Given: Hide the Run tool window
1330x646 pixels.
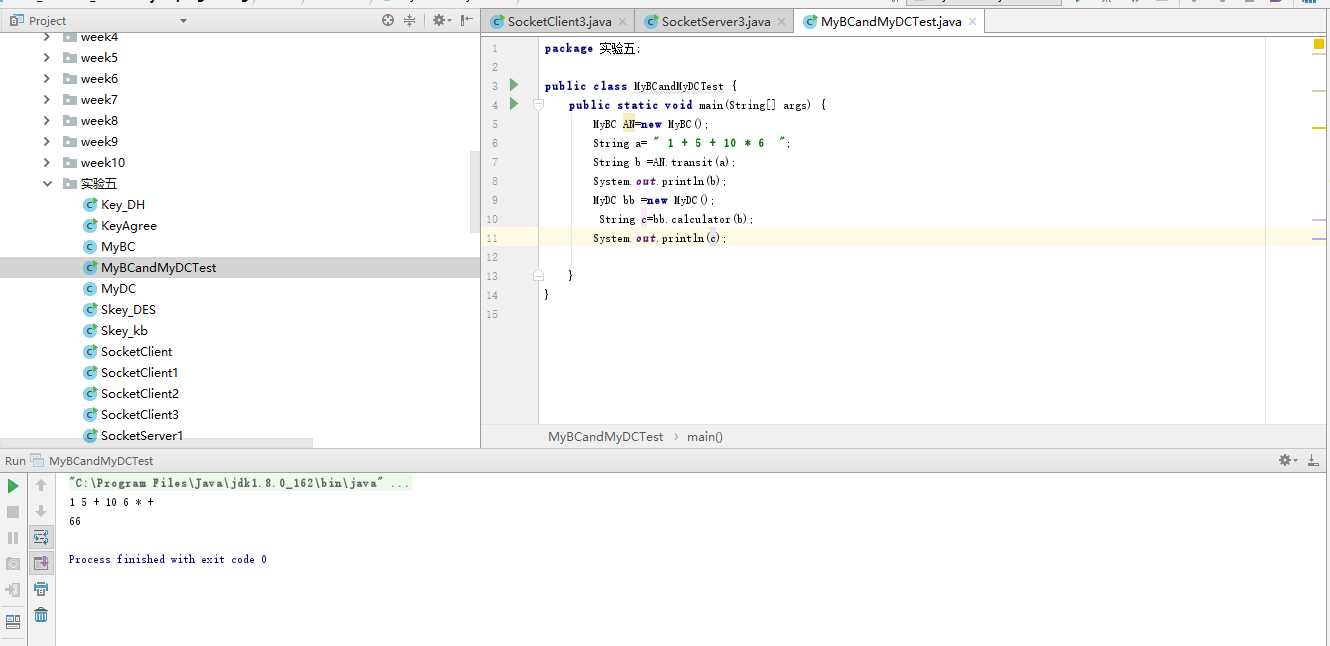Looking at the screenshot, I should tap(1316, 460).
